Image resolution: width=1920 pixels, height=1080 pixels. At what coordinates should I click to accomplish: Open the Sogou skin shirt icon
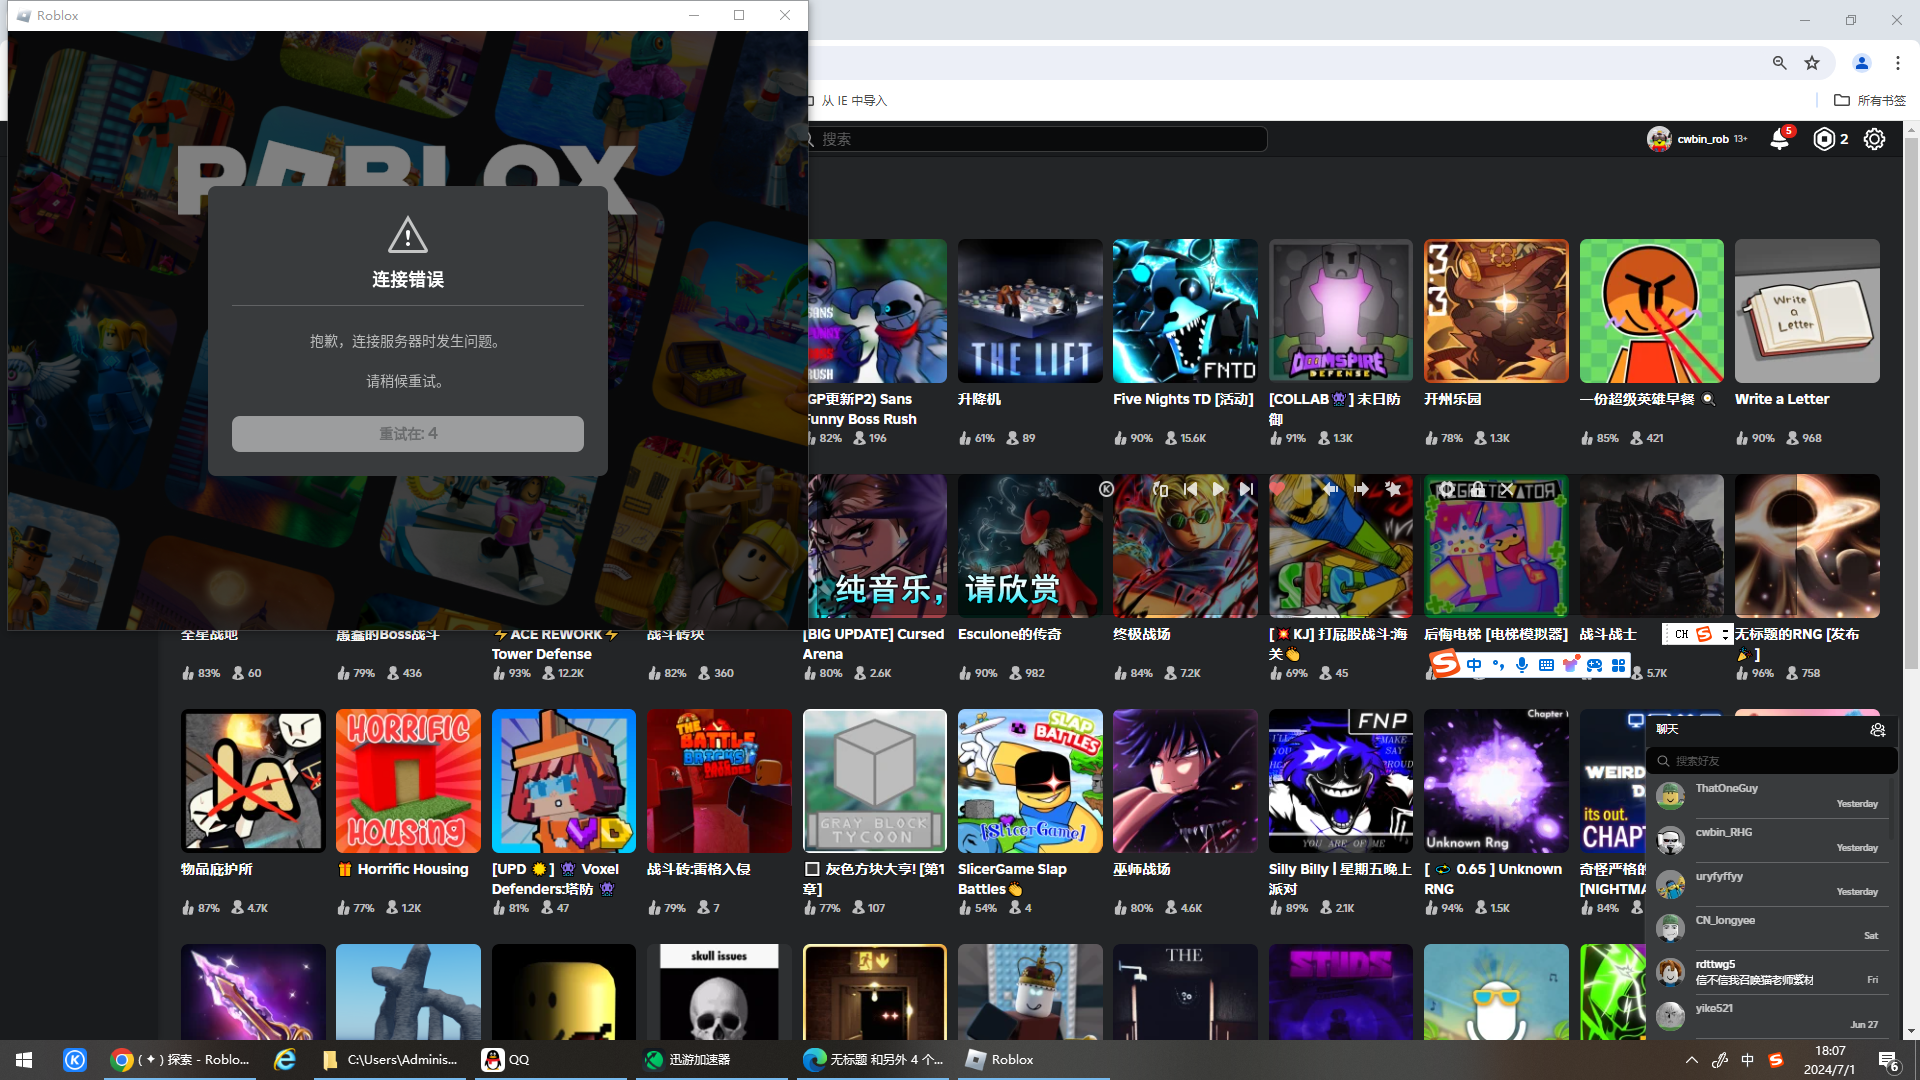pos(1570,665)
